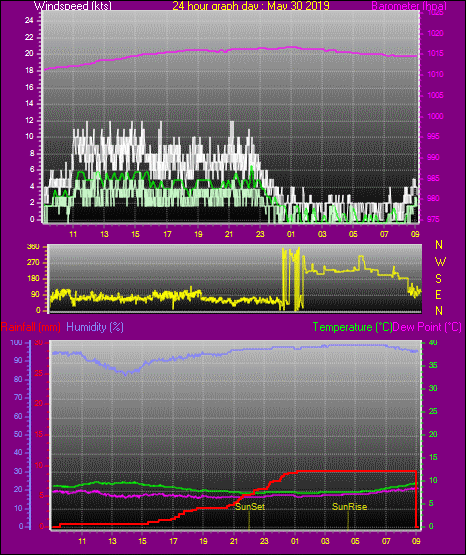This screenshot has width=466, height=555.
Task: Click the SunRise marker label
Action: coord(349,507)
